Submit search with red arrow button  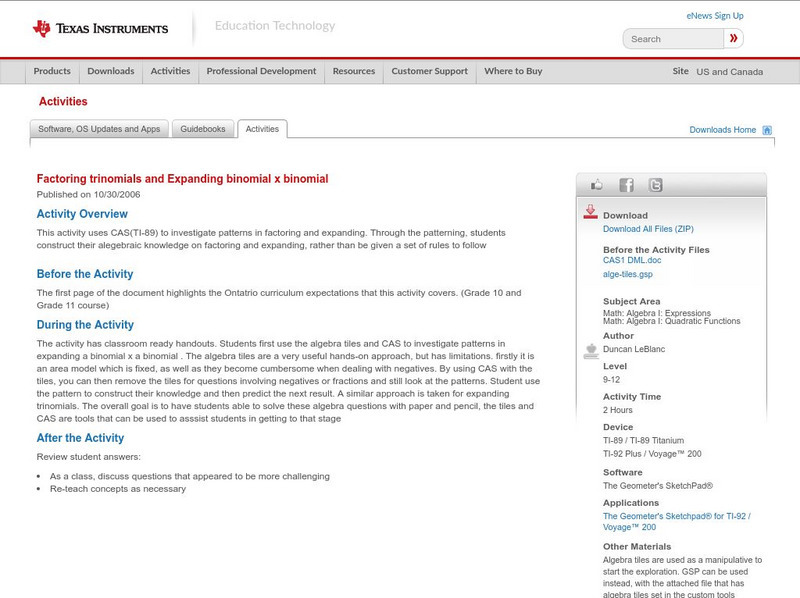[733, 38]
